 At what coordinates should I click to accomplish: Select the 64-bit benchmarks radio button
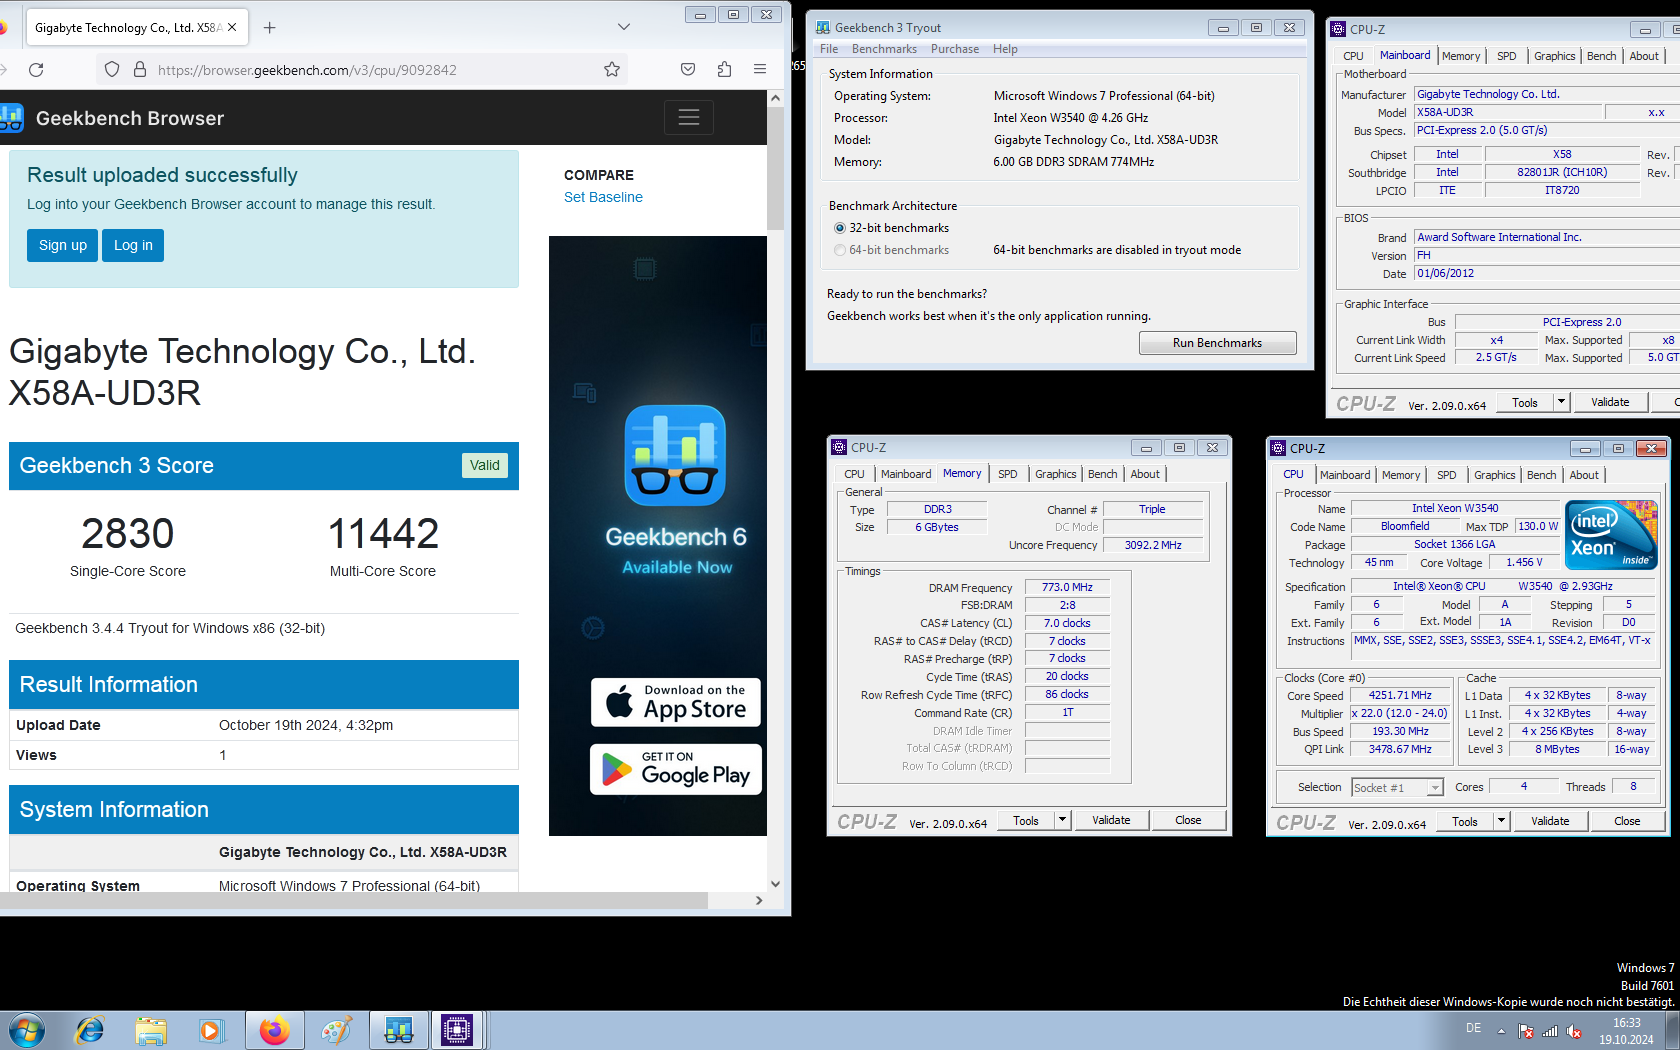[840, 250]
